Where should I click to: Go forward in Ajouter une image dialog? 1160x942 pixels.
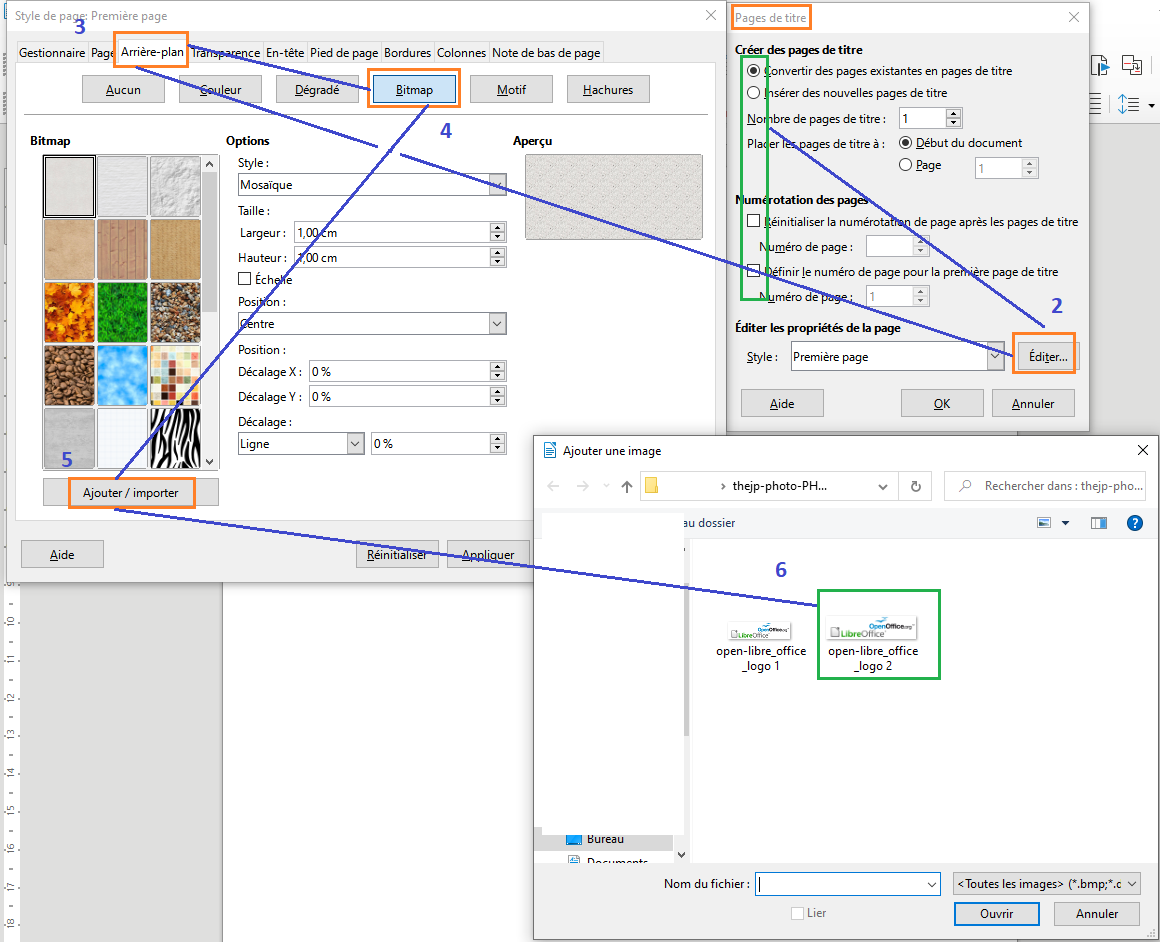(x=582, y=486)
